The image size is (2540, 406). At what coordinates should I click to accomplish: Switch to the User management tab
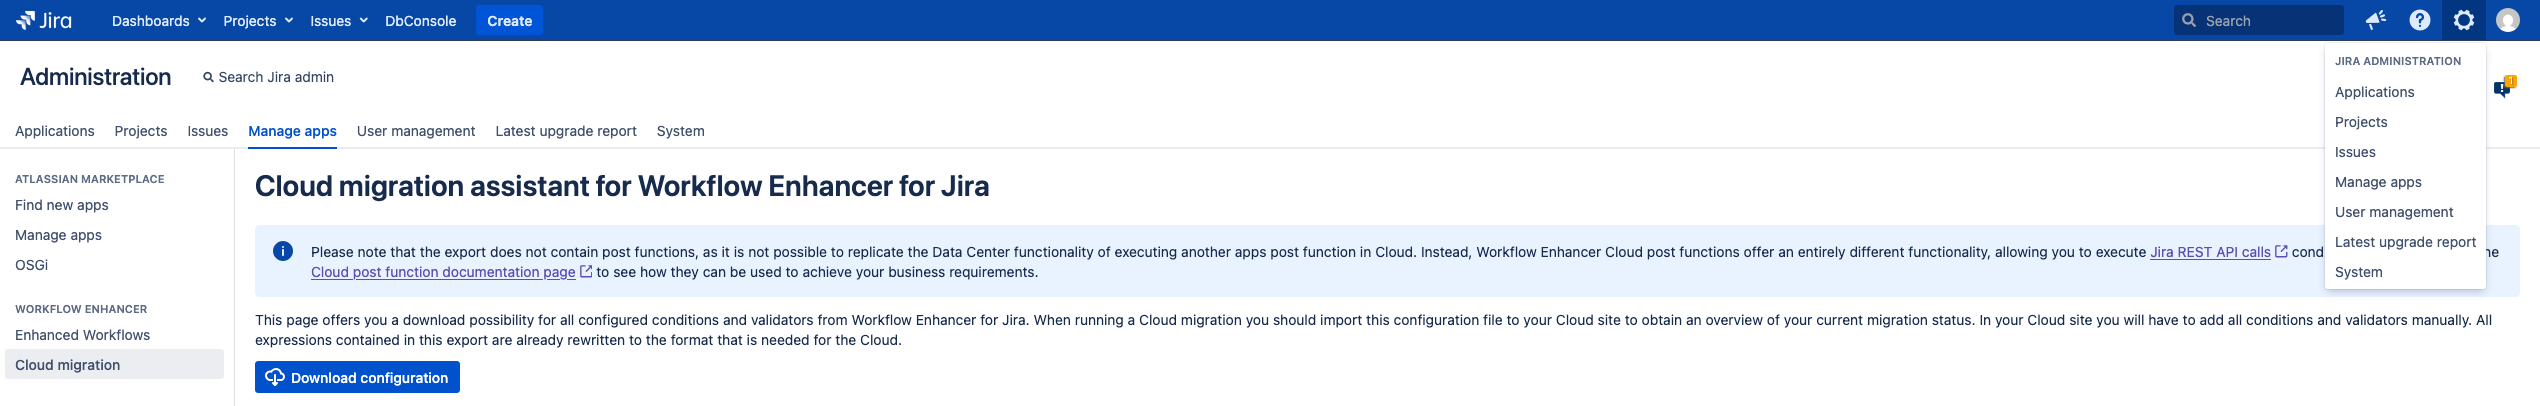click(415, 131)
